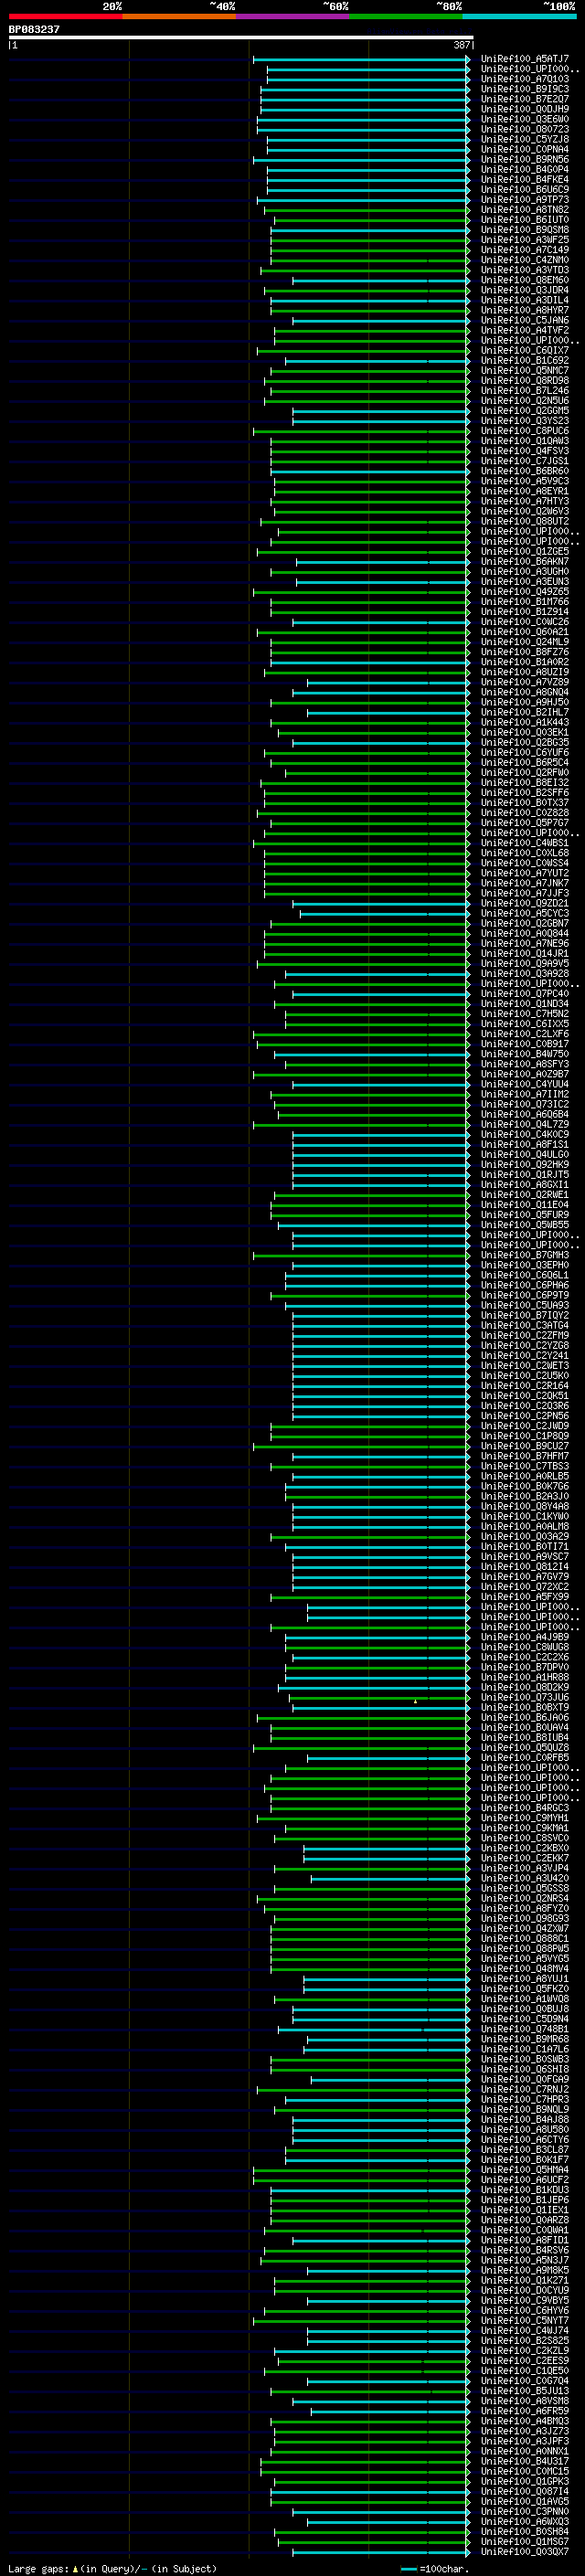This screenshot has width=585, height=2576.
Task: Select UniRef100_C7TBS3 label
Action: [x=525, y=1466]
